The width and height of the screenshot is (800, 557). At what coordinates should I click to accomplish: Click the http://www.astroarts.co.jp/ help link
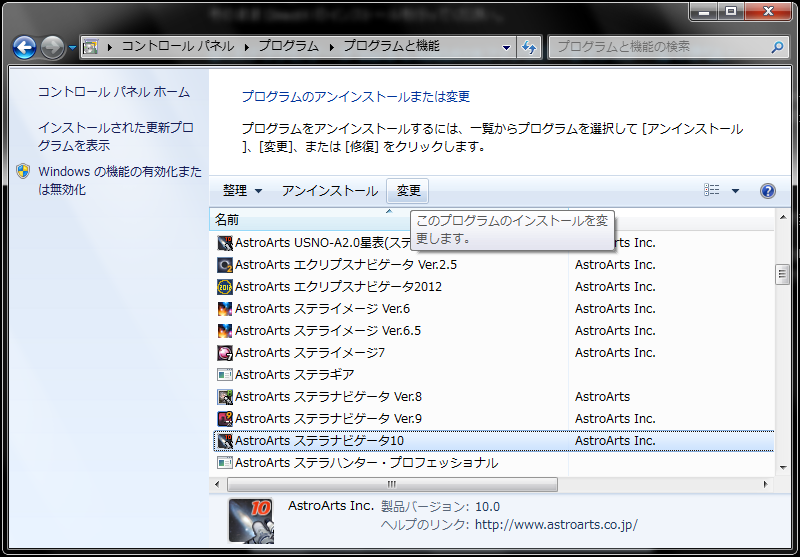pyautogui.click(x=556, y=524)
